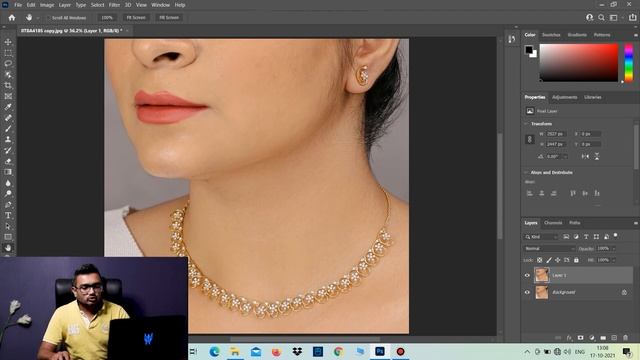Click the W width input field
The height and width of the screenshot is (360, 640).
pyautogui.click(x=556, y=134)
